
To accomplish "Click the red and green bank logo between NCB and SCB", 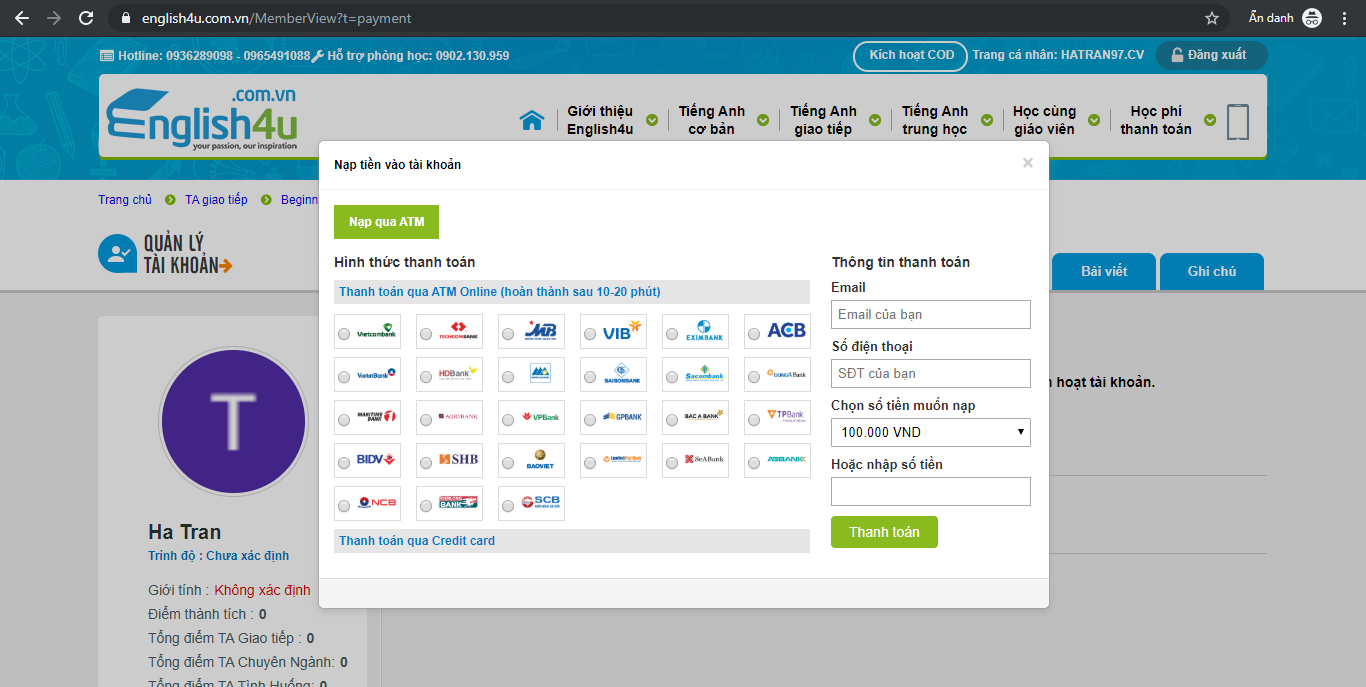I will [x=460, y=502].
